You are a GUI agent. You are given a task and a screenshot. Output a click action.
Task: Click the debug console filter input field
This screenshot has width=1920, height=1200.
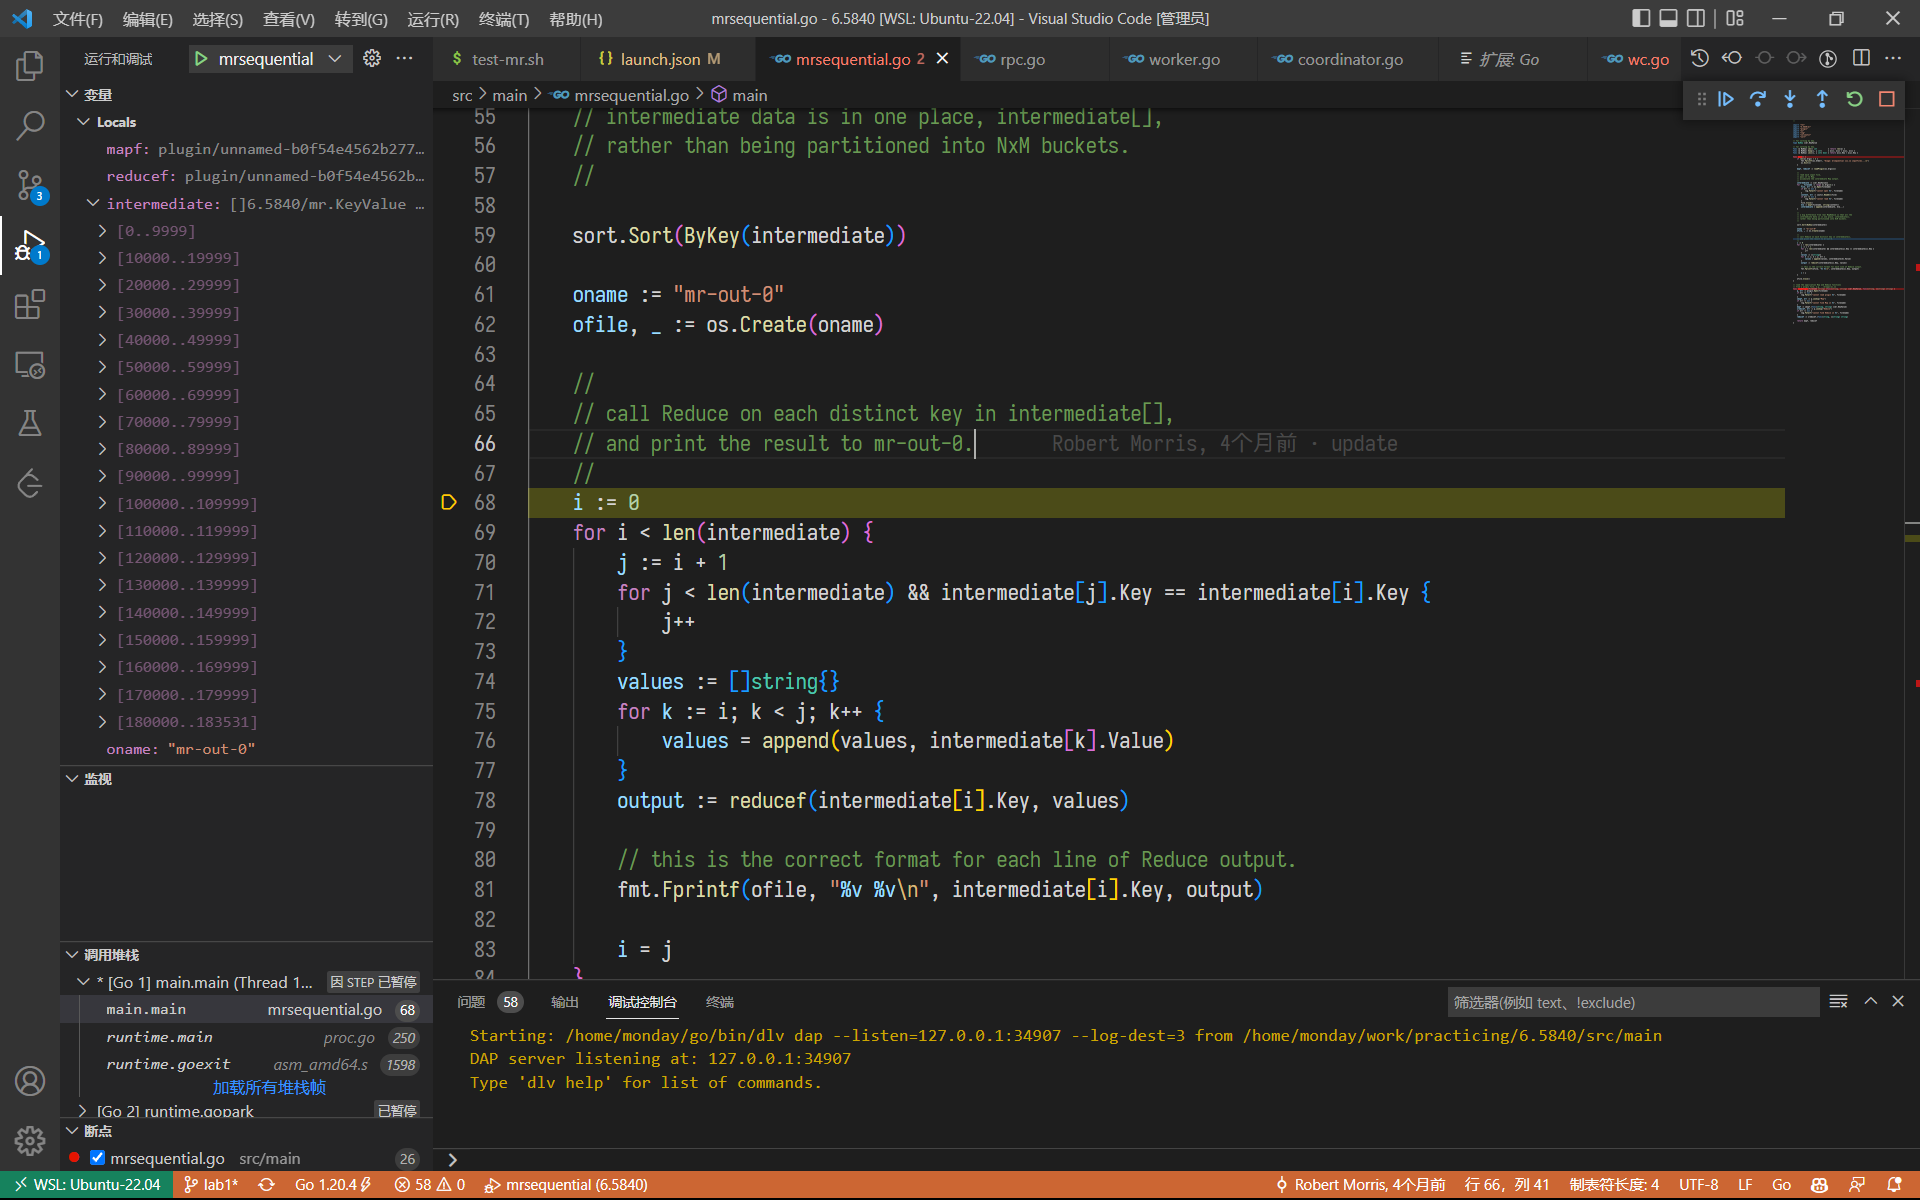(1632, 1002)
